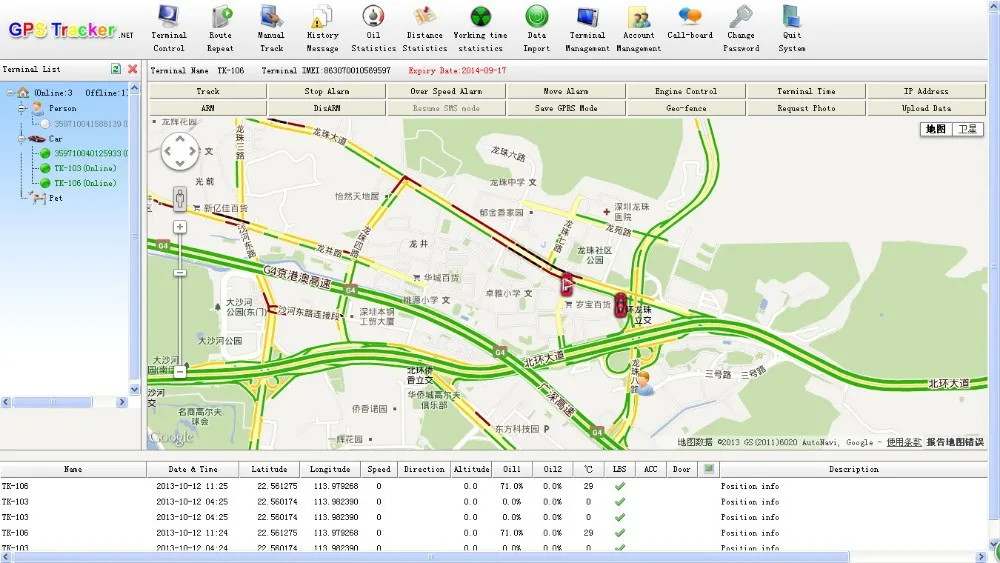Click Save GPRS Mode button

click(x=566, y=108)
